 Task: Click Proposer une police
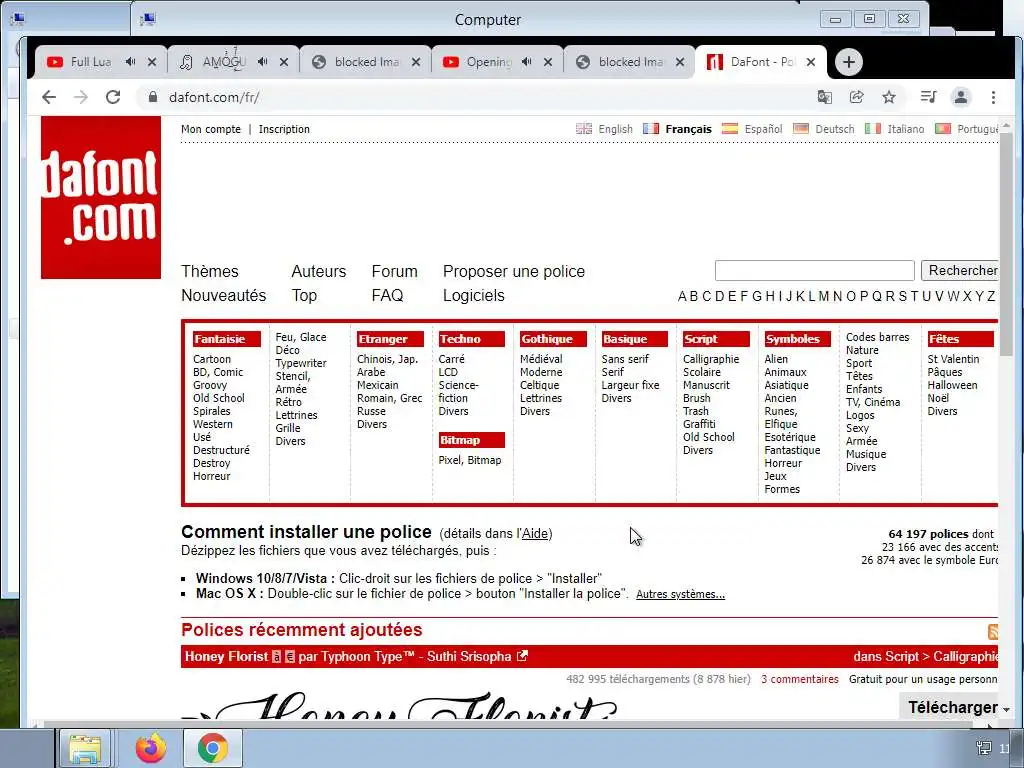pyautogui.click(x=514, y=271)
